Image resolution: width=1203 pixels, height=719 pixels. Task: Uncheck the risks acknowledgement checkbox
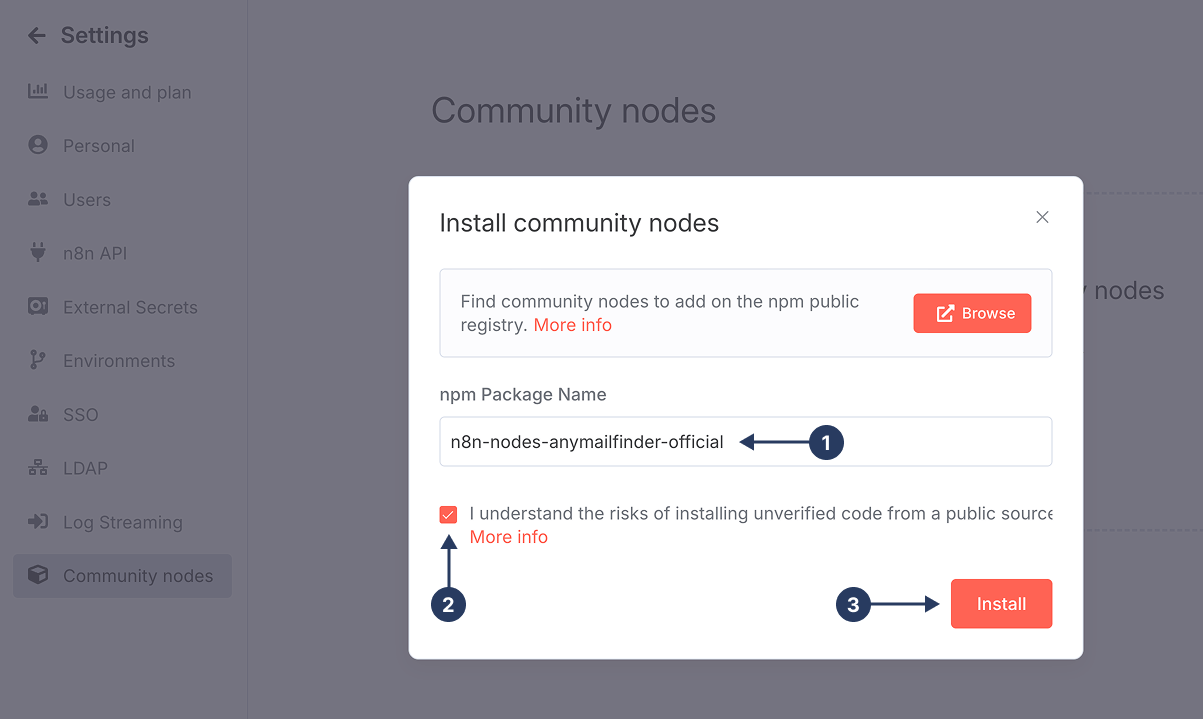(x=448, y=515)
